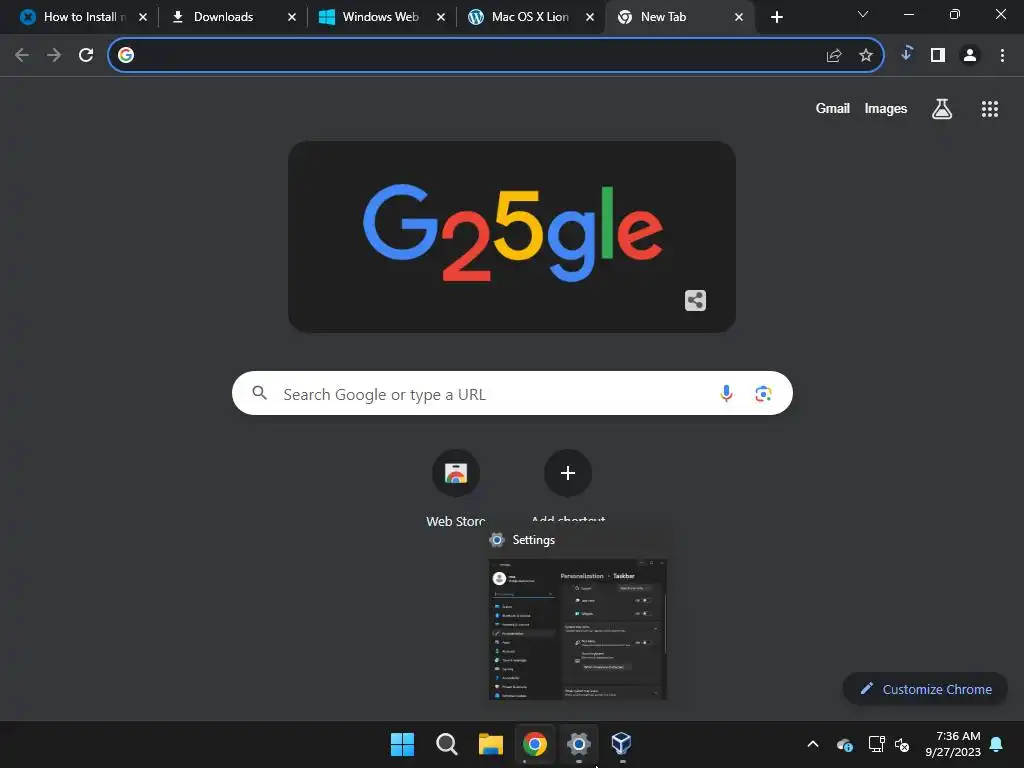Close the Mac OS X Lion tab
This screenshot has height=768, width=1024.
click(x=590, y=17)
